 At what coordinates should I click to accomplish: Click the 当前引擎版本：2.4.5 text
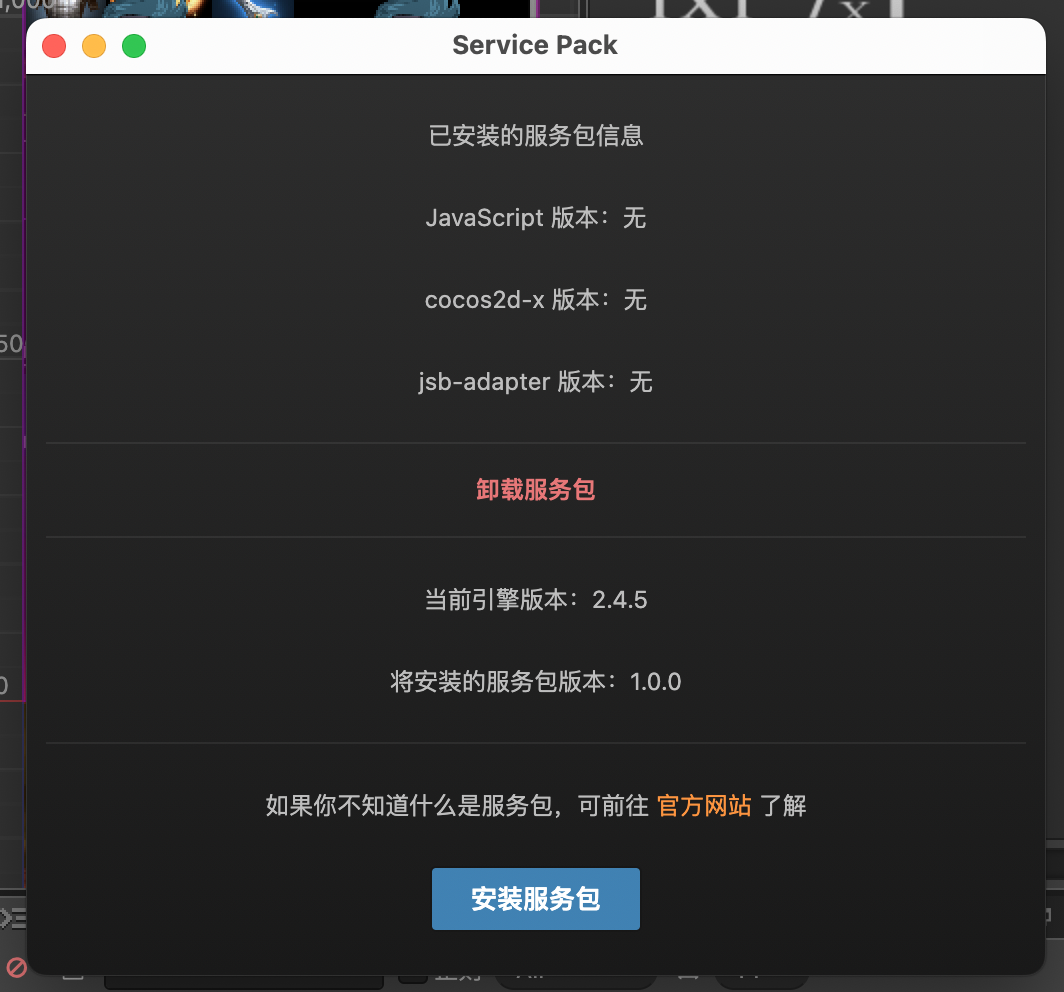click(x=535, y=599)
